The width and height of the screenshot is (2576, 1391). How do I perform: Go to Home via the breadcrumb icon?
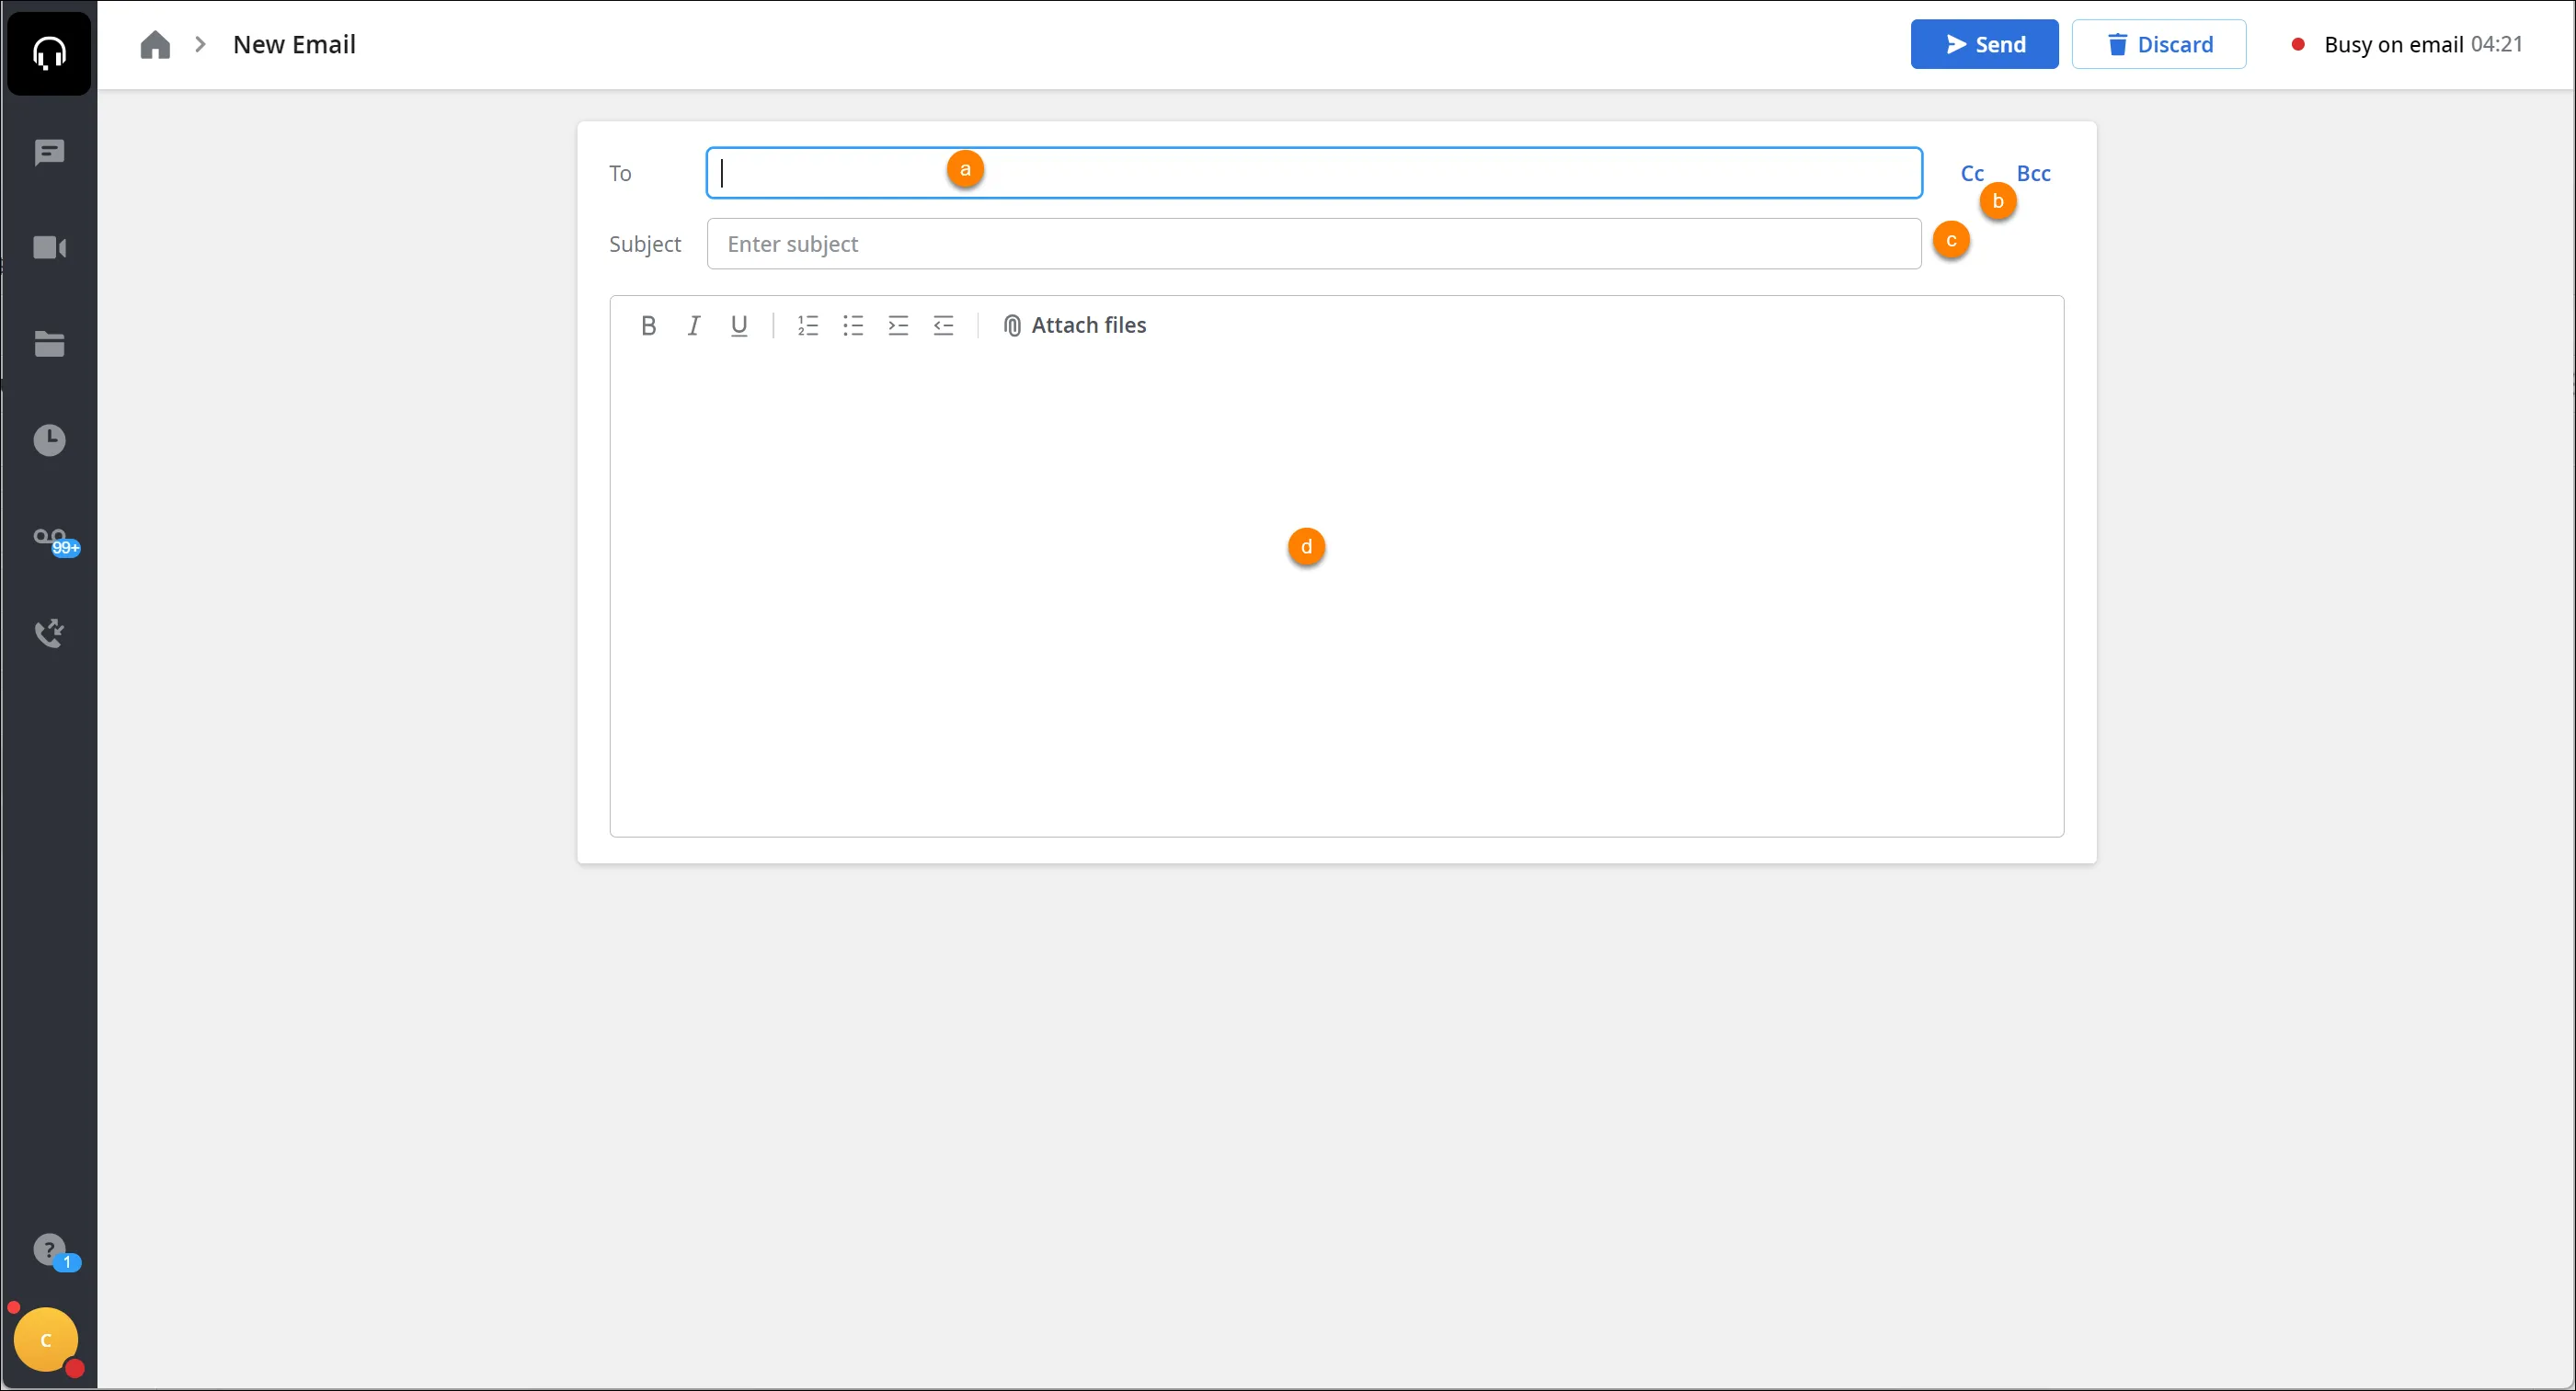click(x=155, y=45)
